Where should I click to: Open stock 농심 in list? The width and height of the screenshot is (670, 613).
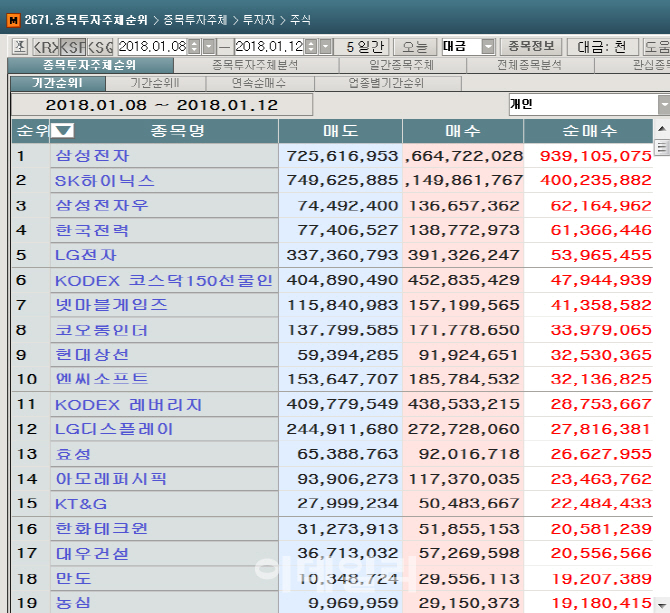(x=73, y=603)
